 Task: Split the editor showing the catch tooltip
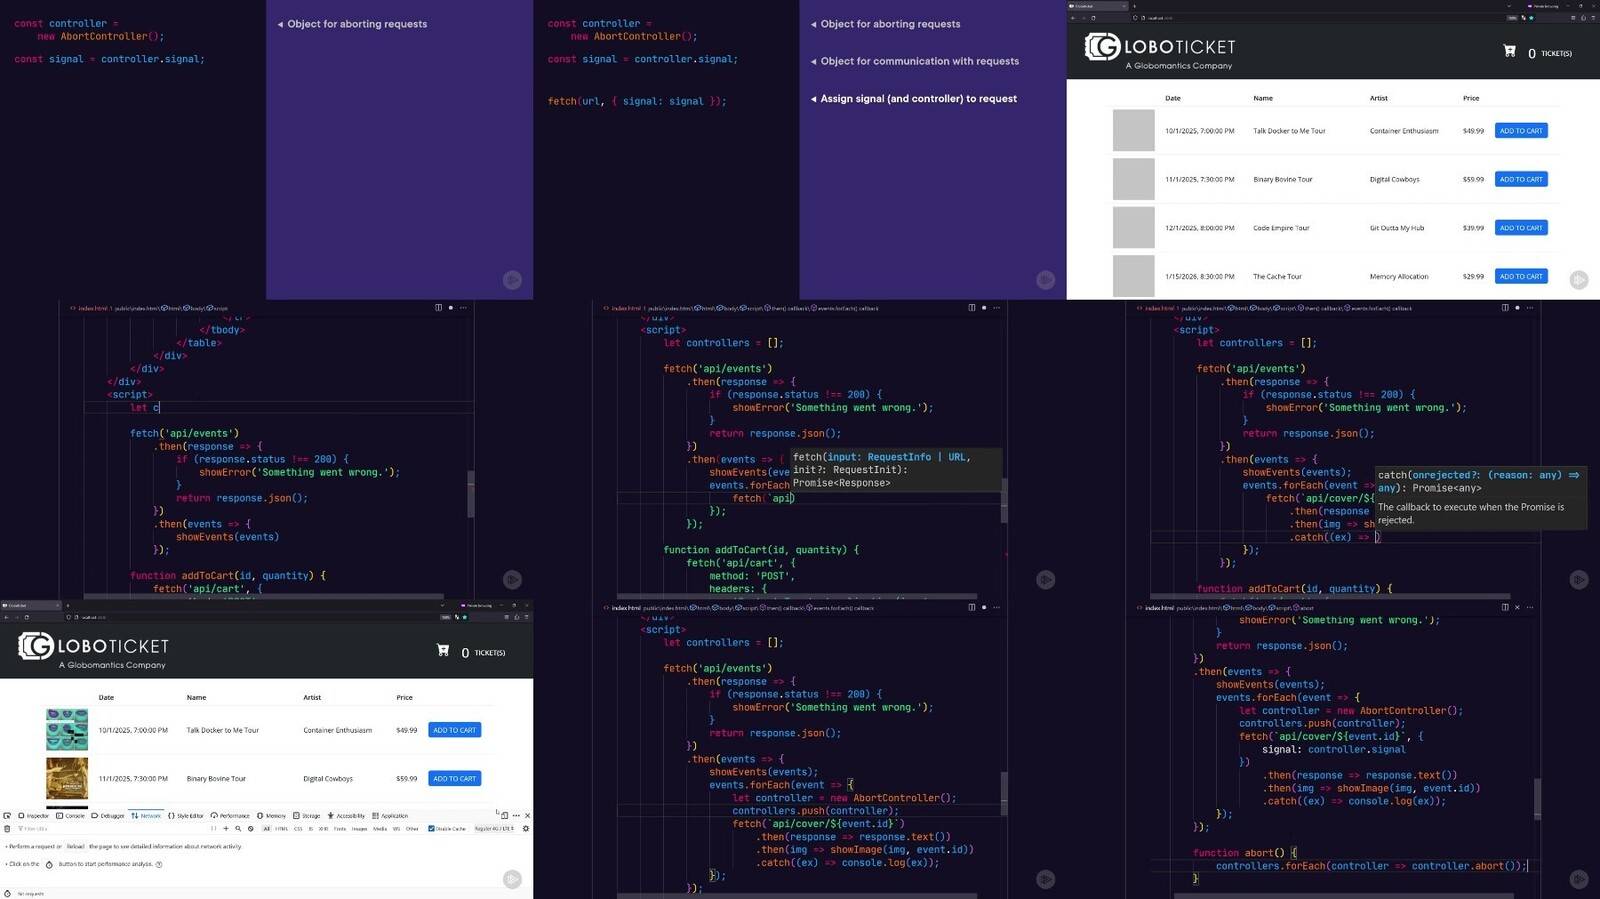pos(1504,307)
